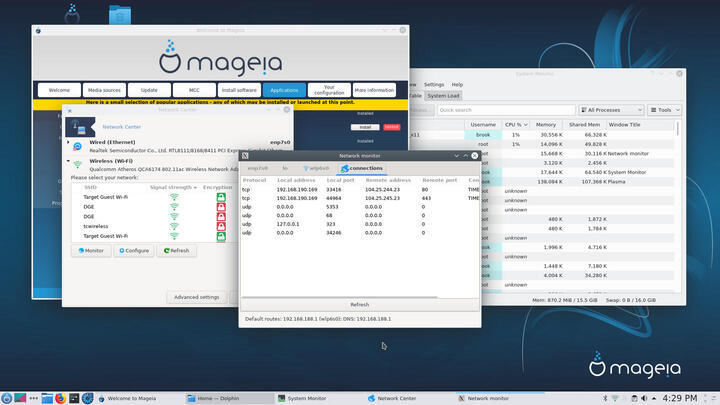Click the red lock icon for tcwireless
This screenshot has width=720, height=405.
point(221,226)
